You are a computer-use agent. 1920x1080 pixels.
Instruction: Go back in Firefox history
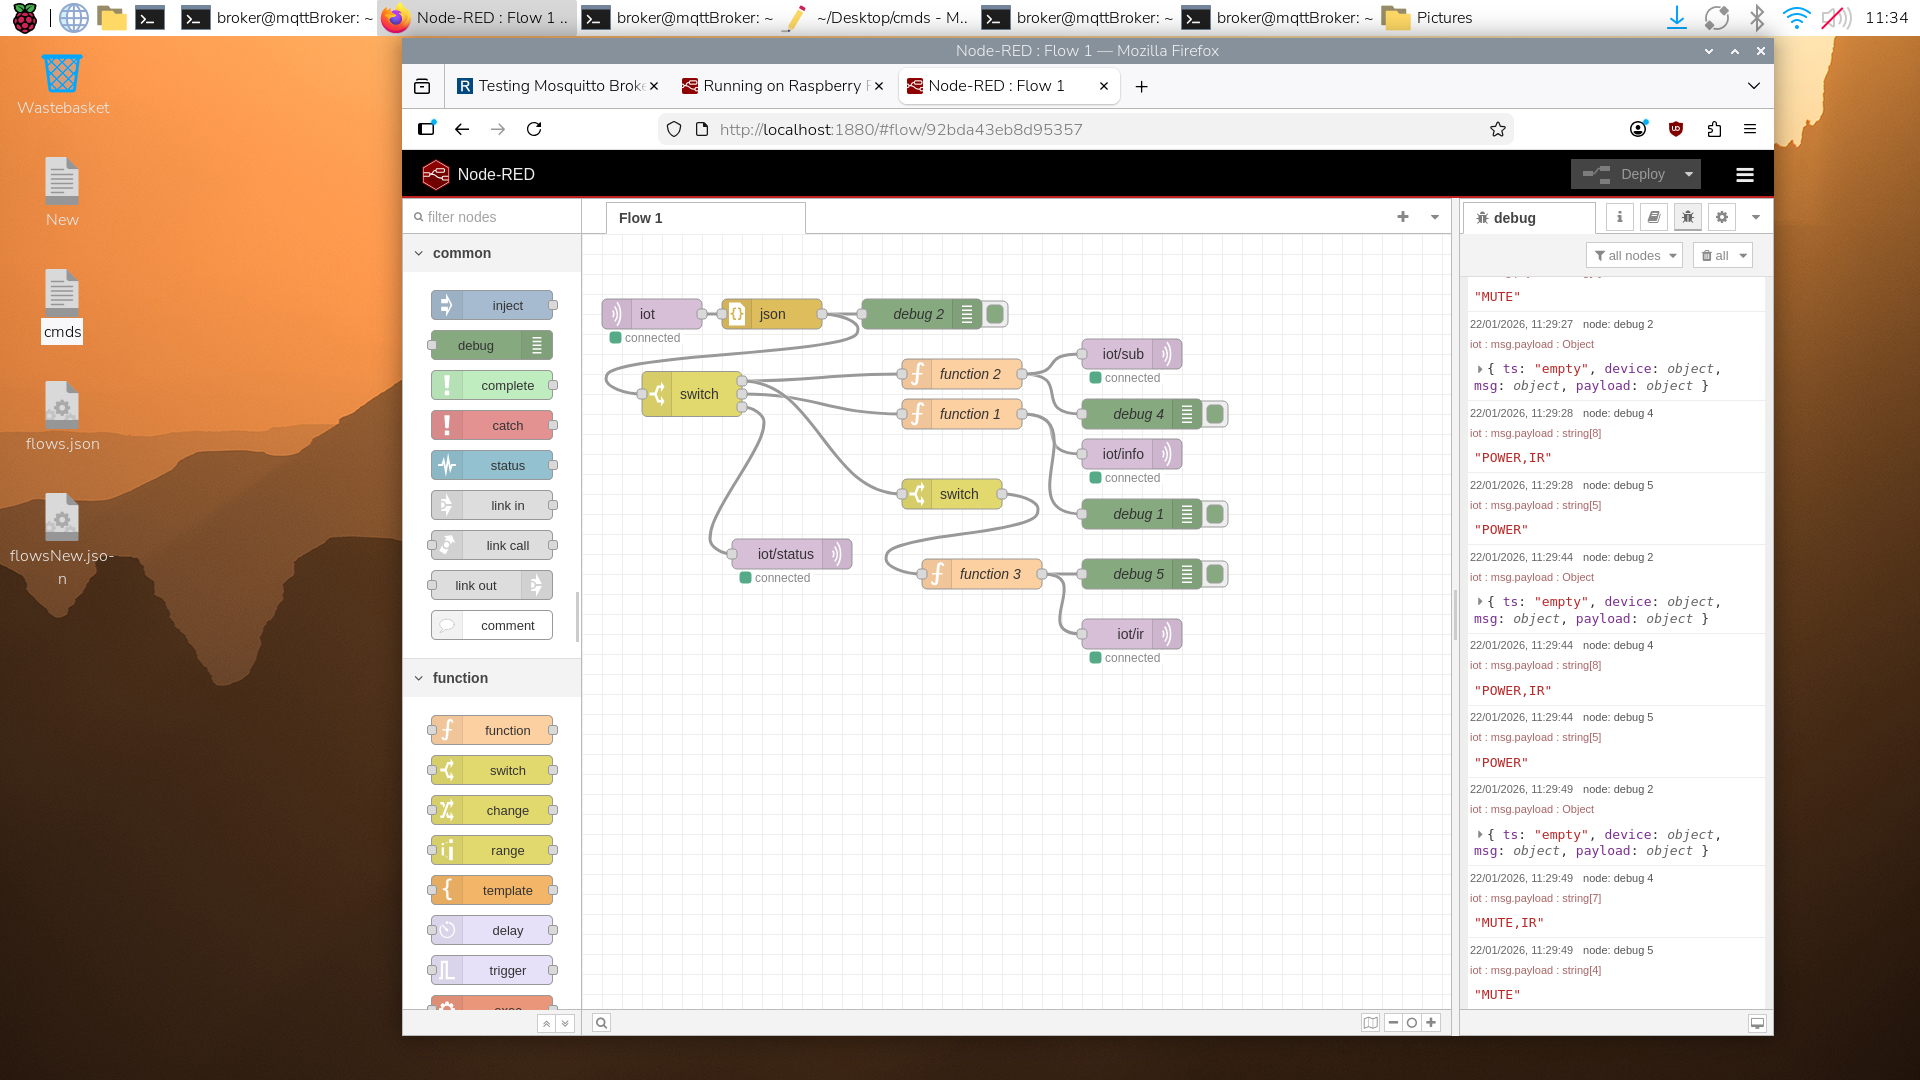pyautogui.click(x=462, y=129)
